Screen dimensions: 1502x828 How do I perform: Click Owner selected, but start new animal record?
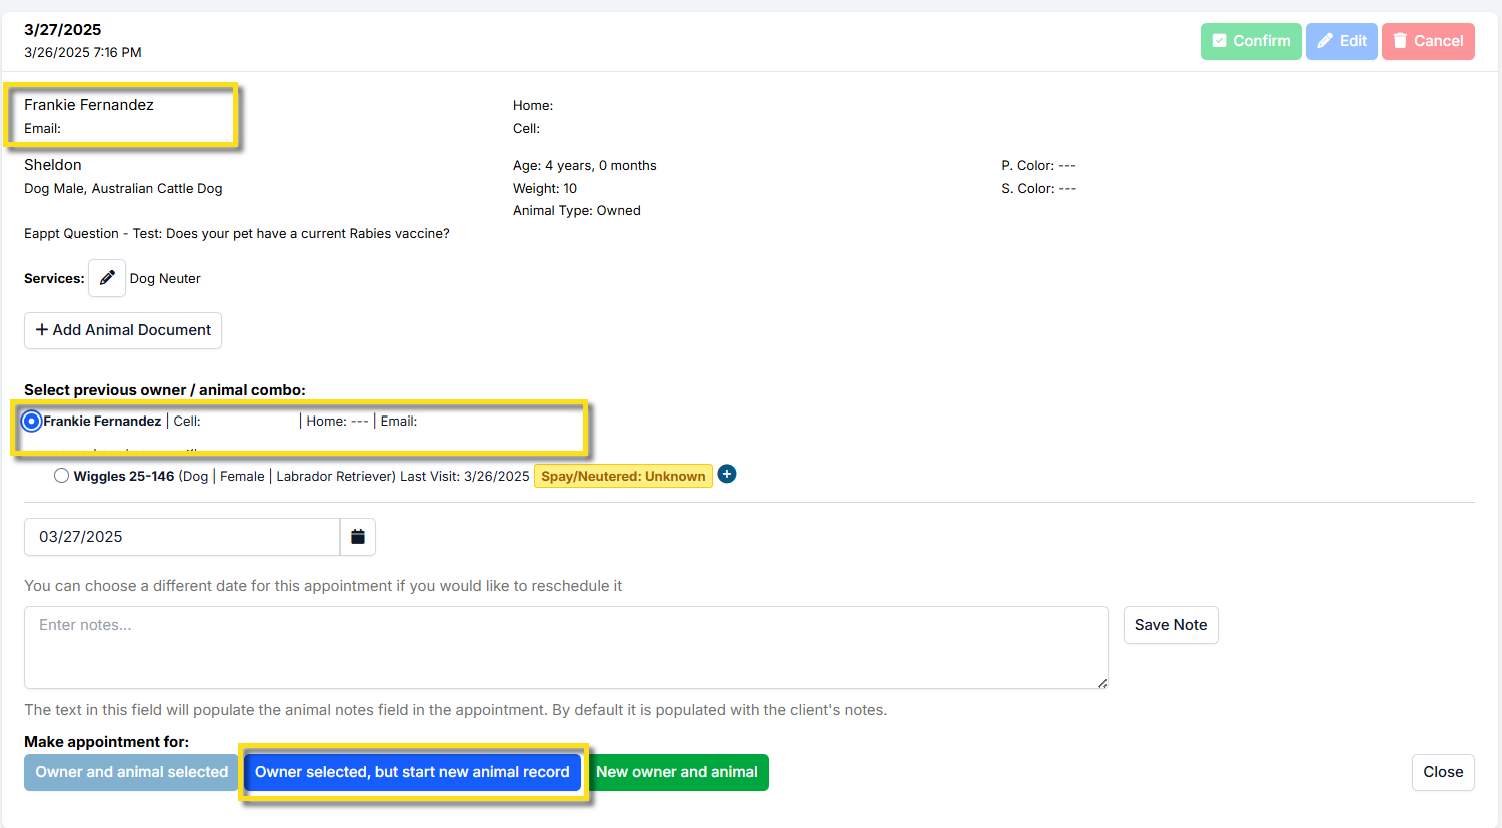412,772
